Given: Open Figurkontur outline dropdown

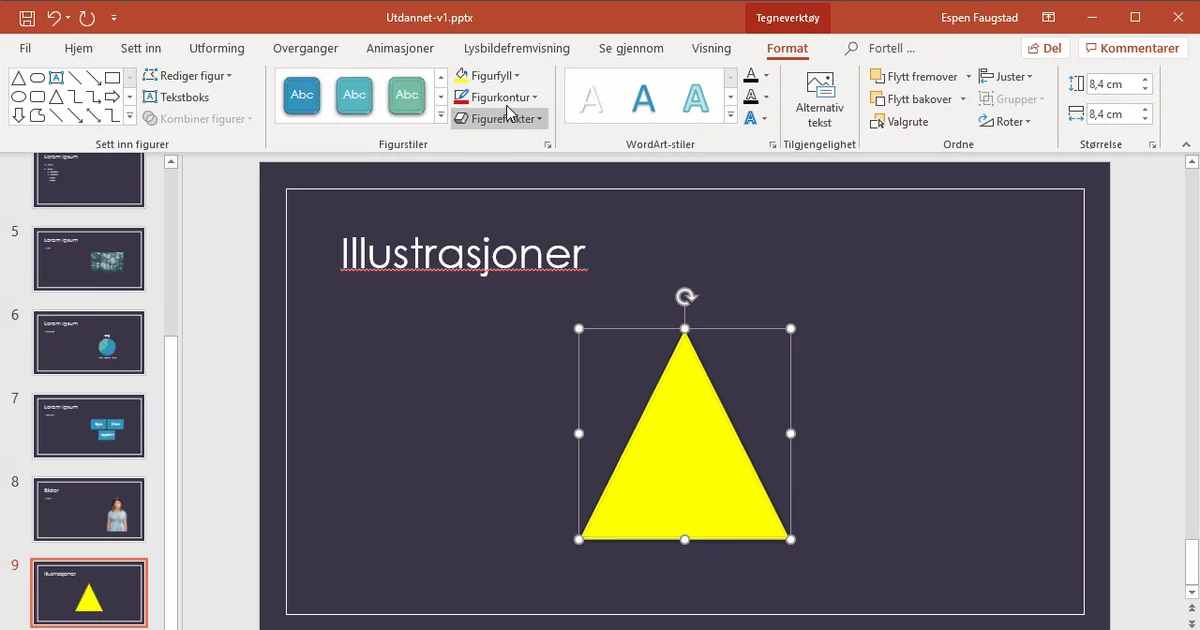Looking at the screenshot, I should [496, 97].
